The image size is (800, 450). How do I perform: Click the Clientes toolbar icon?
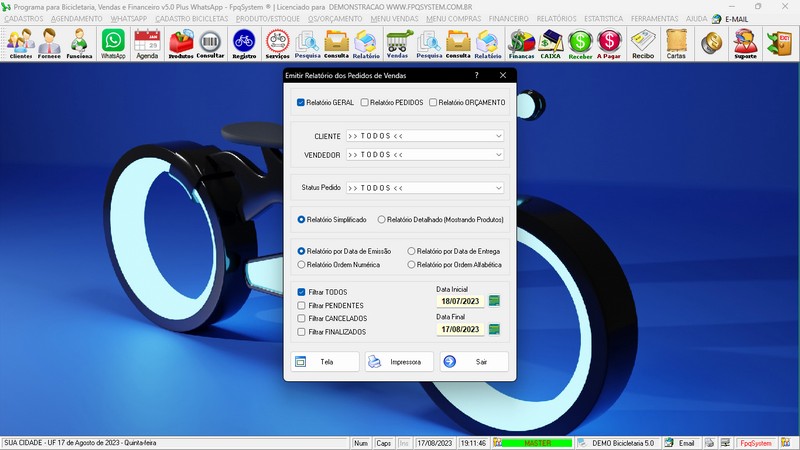(20, 43)
